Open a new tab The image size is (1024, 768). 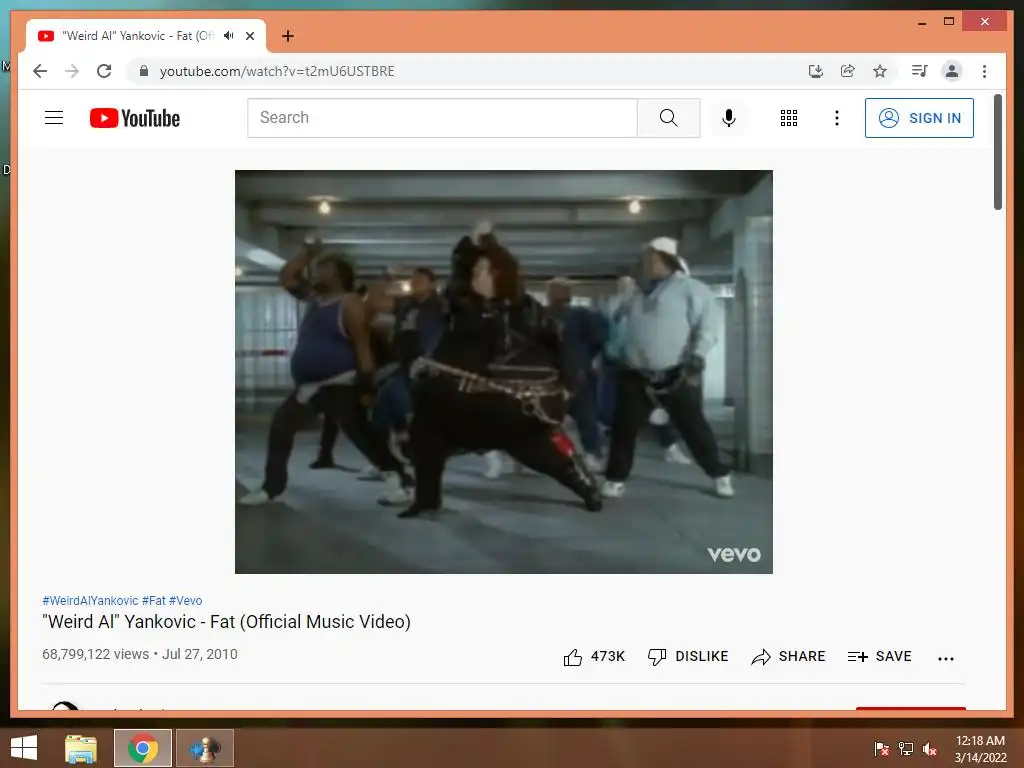pyautogui.click(x=287, y=36)
